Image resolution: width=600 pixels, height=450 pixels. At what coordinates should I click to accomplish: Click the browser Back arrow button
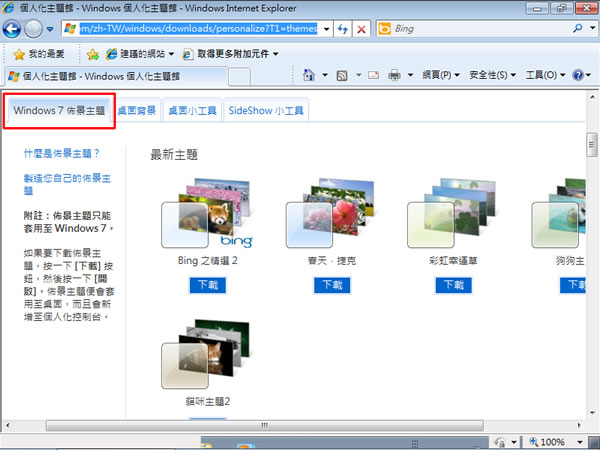click(11, 29)
